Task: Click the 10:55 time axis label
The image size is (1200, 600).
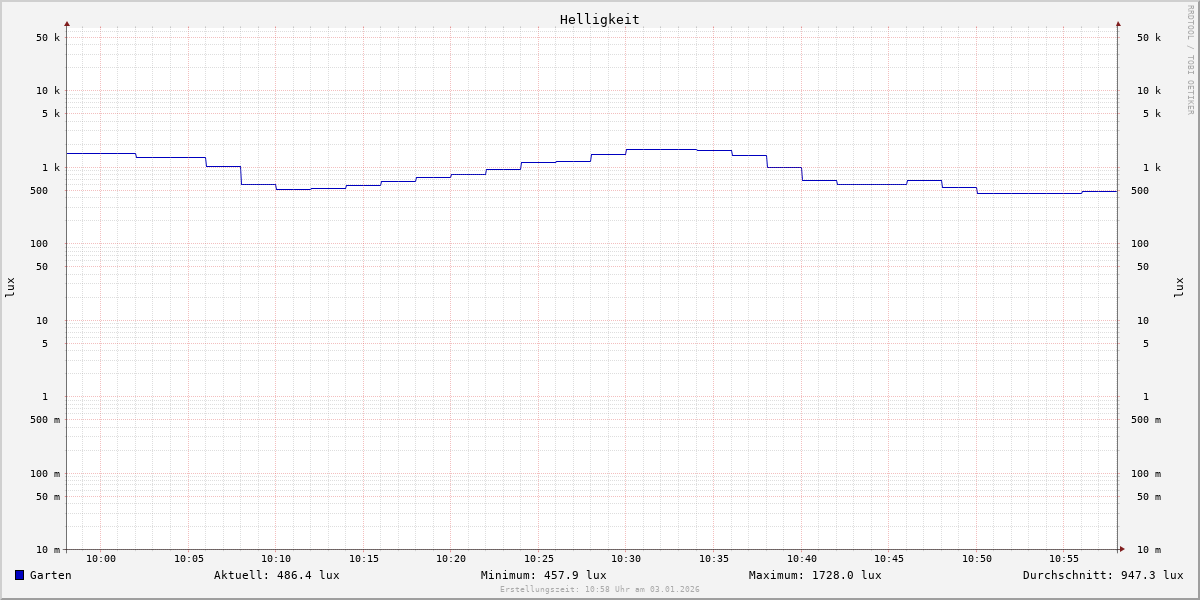Action: pos(1064,559)
